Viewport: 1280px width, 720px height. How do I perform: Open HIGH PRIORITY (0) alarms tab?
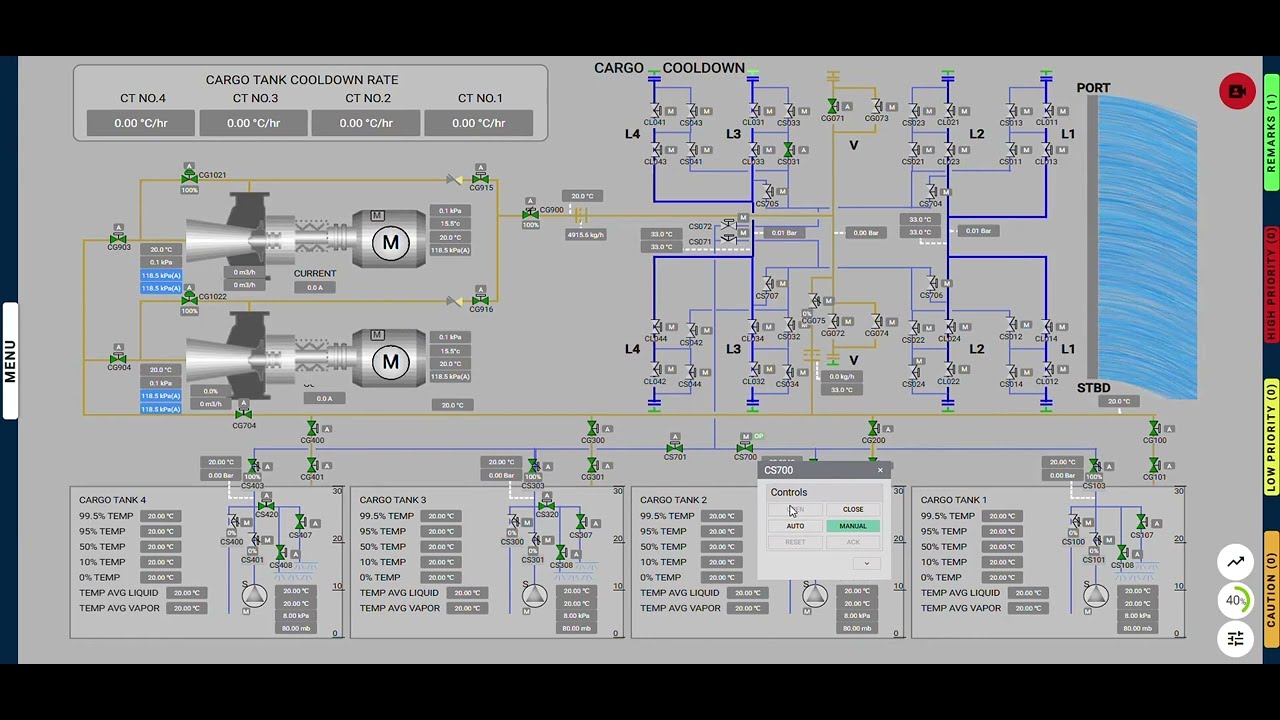(1272, 285)
